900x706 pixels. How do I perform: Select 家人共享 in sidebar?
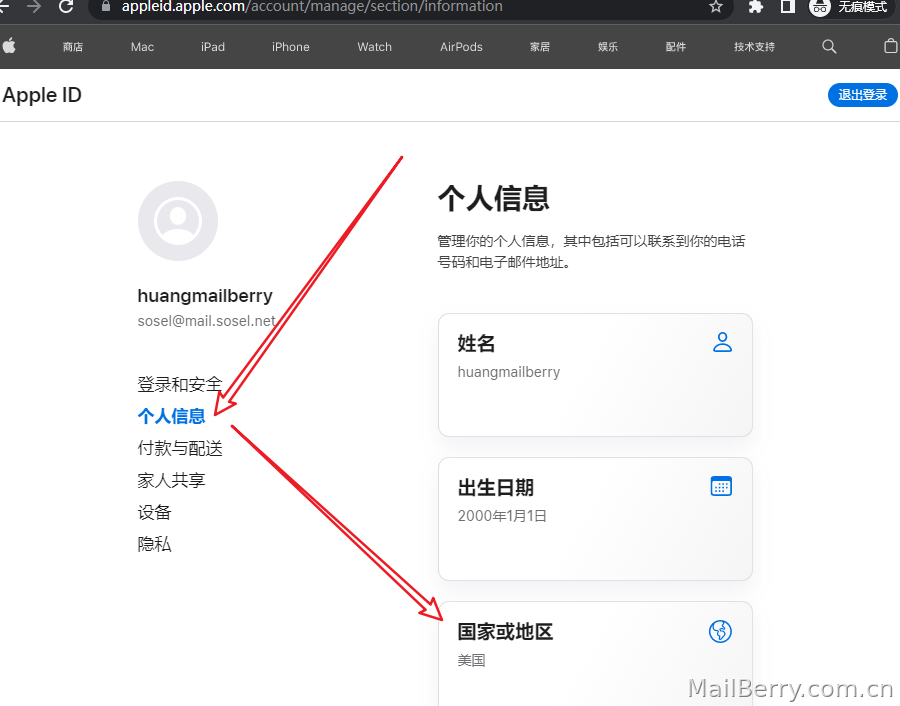tap(171, 480)
